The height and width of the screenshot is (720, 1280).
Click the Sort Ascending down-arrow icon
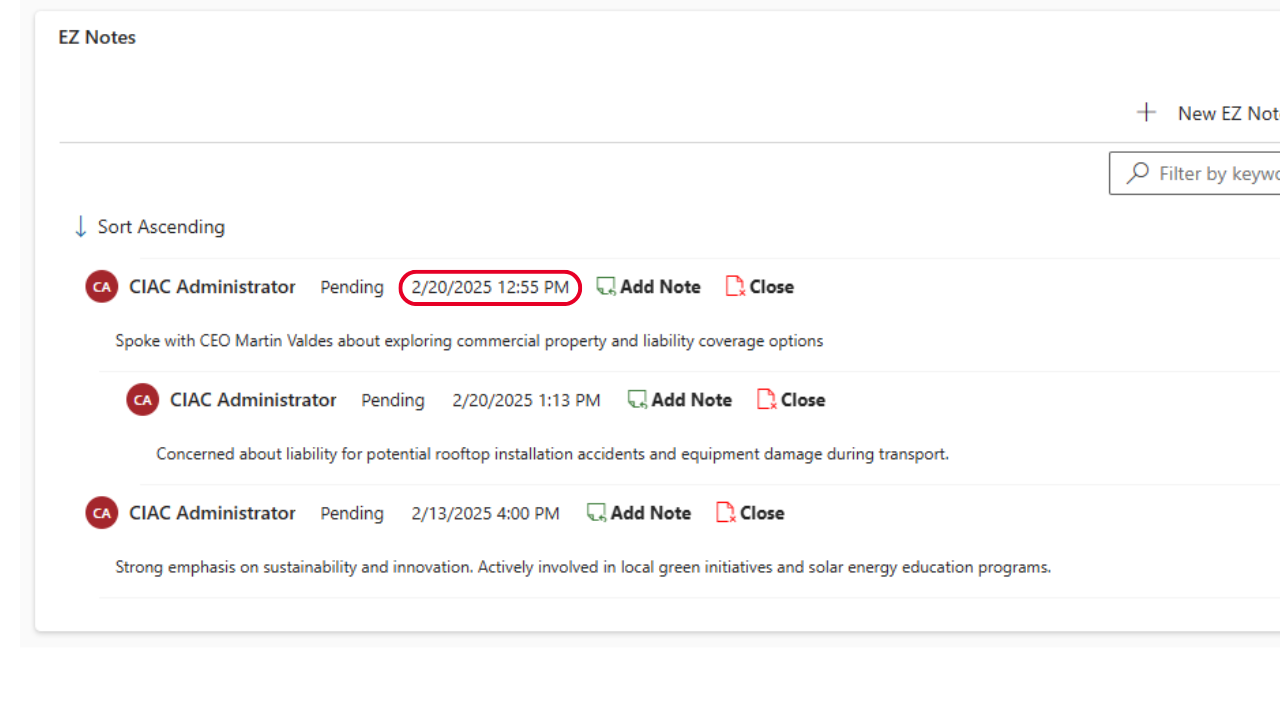81,227
